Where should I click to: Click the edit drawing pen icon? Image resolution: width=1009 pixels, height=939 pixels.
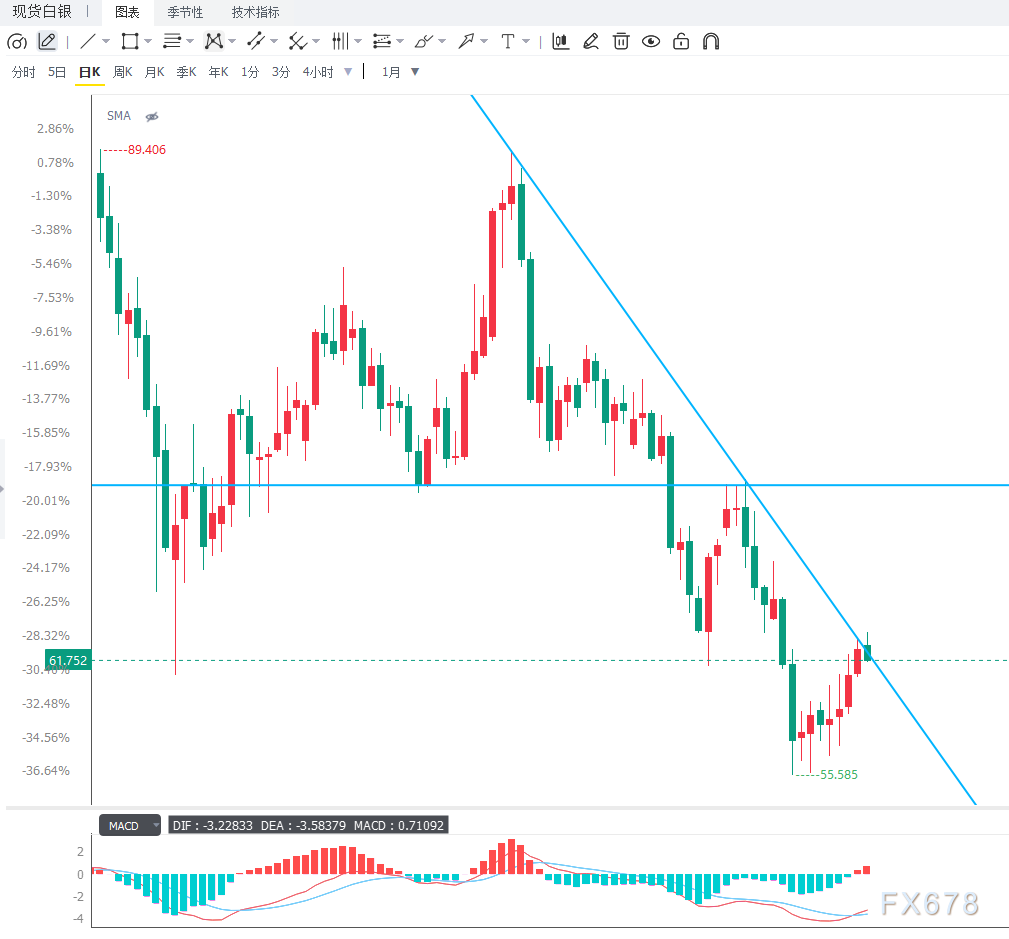(x=591, y=41)
